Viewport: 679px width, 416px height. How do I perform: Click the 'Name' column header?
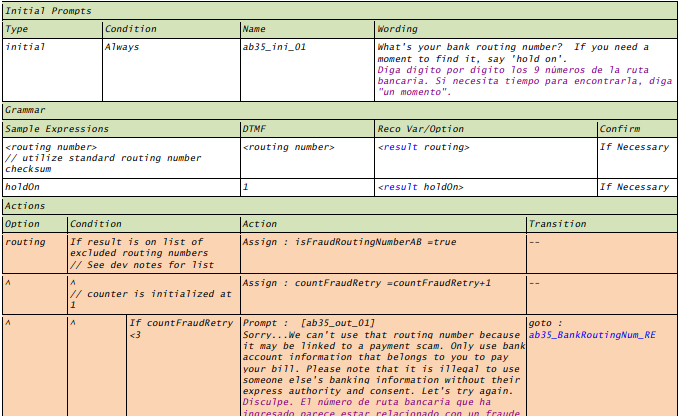[307, 29]
